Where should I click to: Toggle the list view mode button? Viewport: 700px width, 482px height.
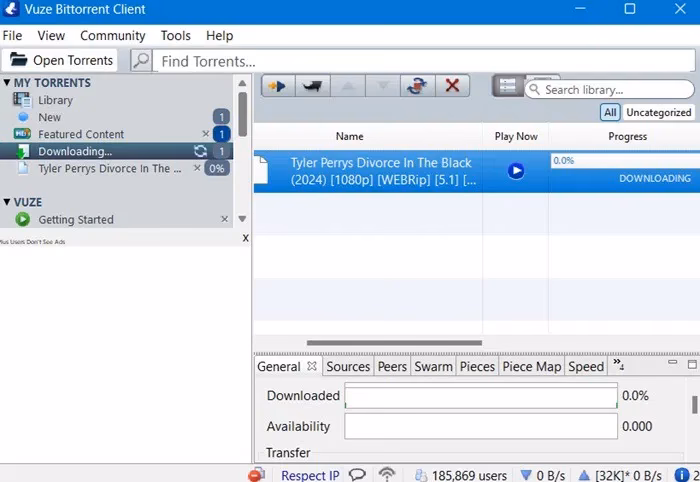tap(507, 86)
